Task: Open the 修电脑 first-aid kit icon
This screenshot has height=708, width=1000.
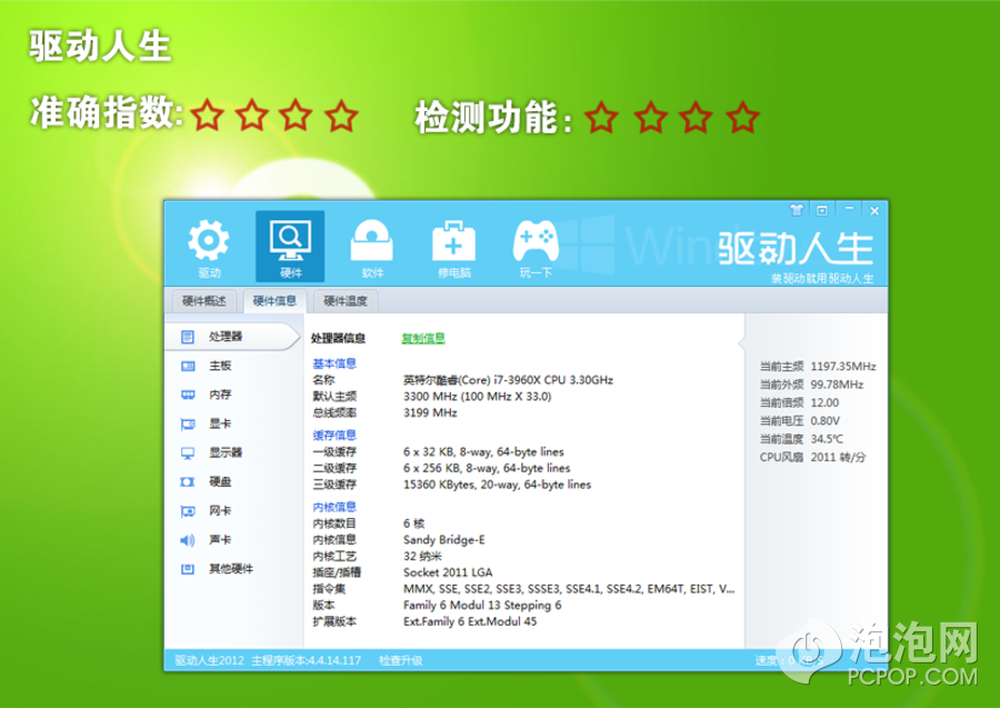Action: (453, 240)
